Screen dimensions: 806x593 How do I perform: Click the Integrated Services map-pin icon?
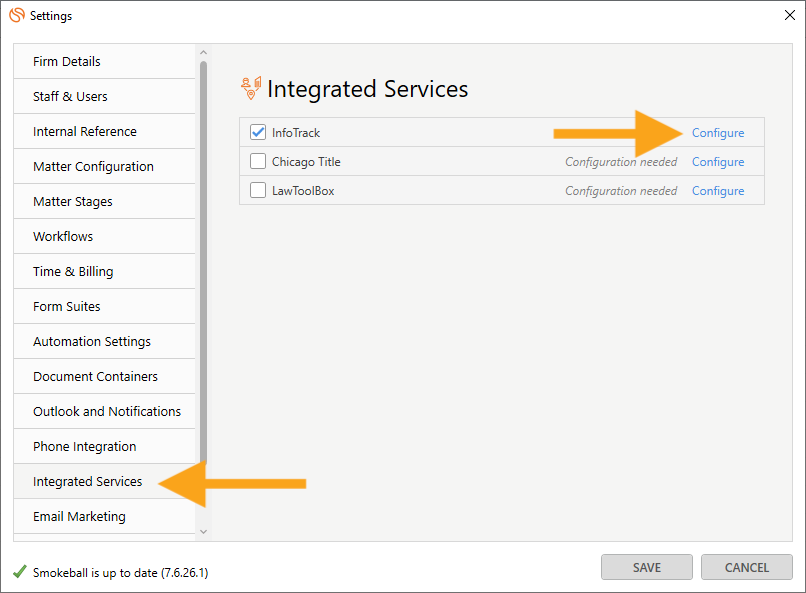(x=251, y=88)
